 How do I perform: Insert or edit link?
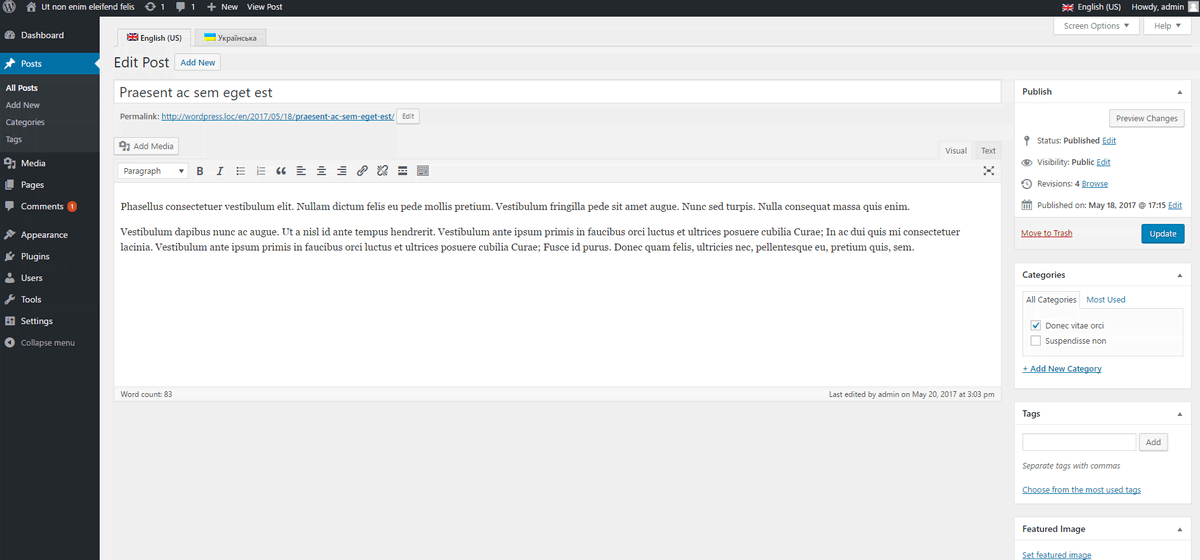pyautogui.click(x=362, y=171)
